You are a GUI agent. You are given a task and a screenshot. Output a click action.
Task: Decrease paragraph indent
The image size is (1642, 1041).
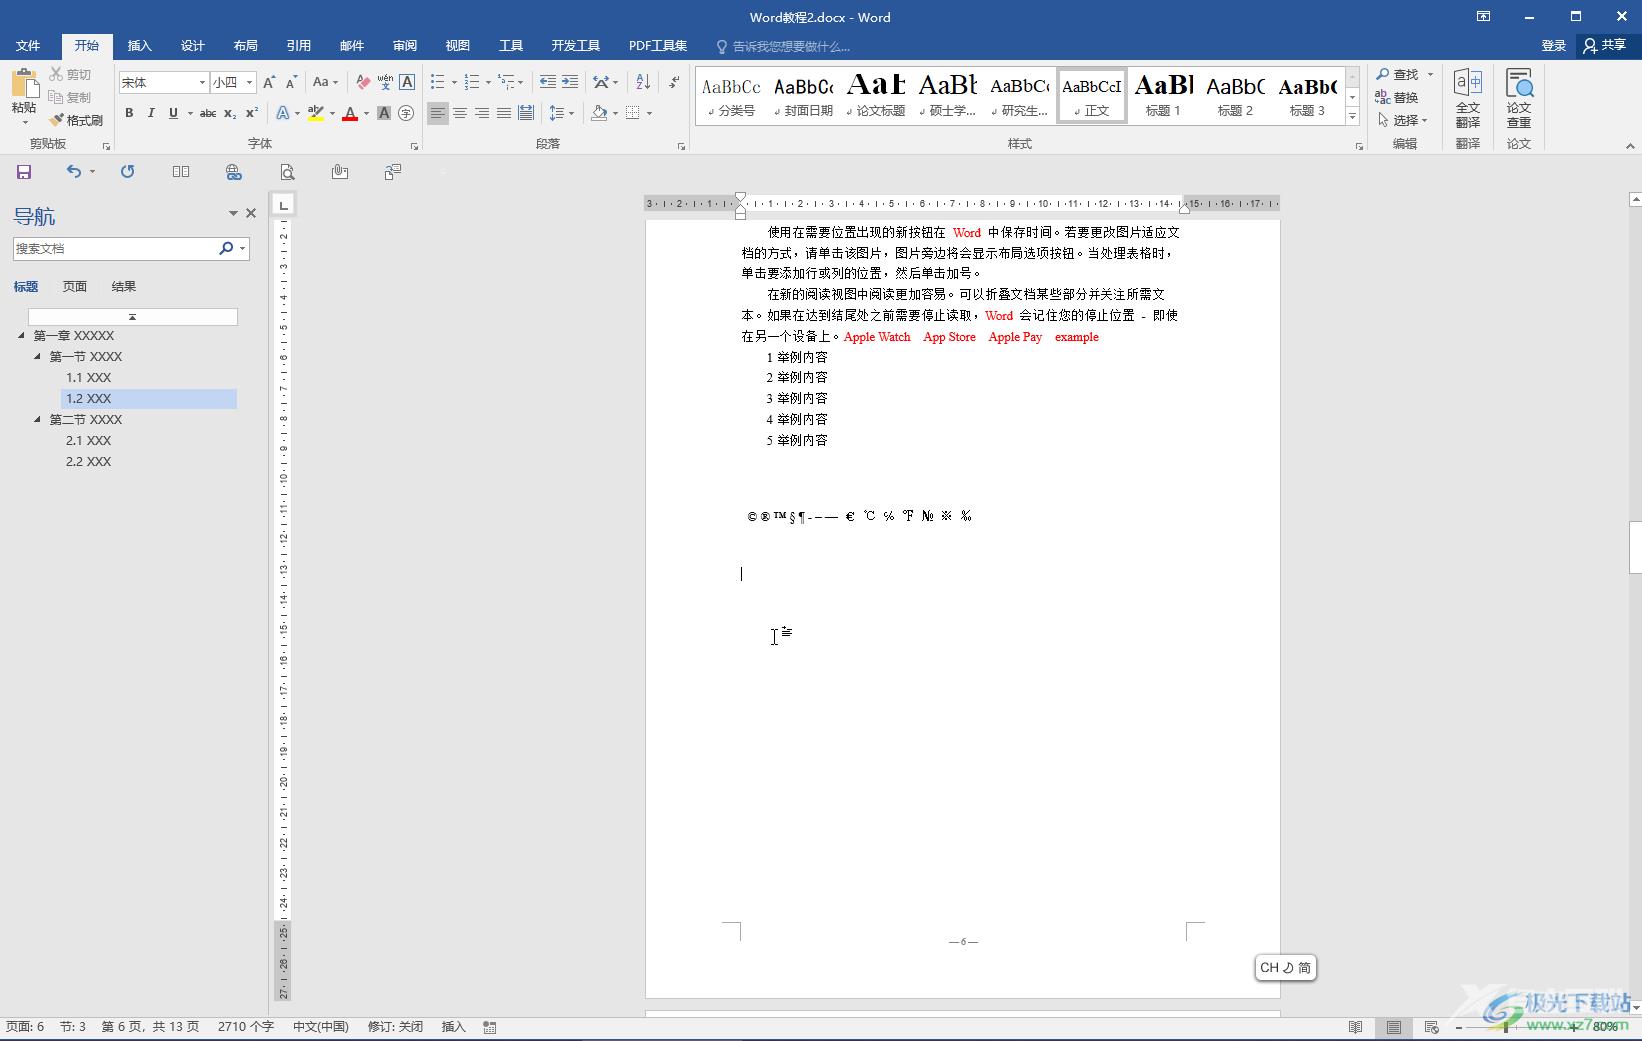coord(548,82)
